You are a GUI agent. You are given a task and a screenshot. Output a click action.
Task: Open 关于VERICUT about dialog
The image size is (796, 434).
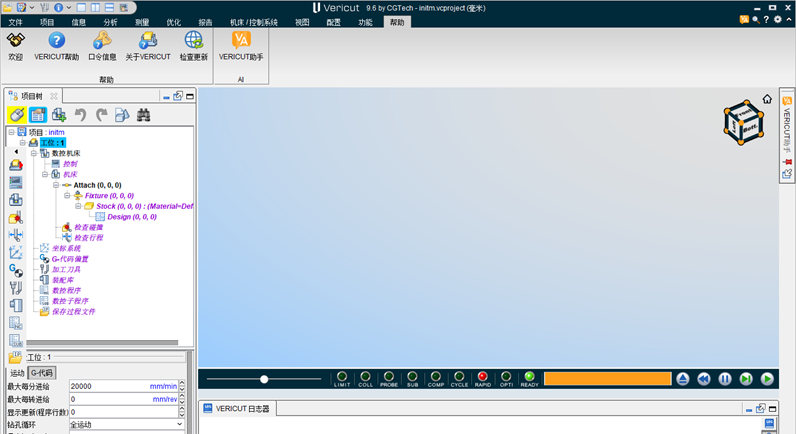pyautogui.click(x=148, y=46)
